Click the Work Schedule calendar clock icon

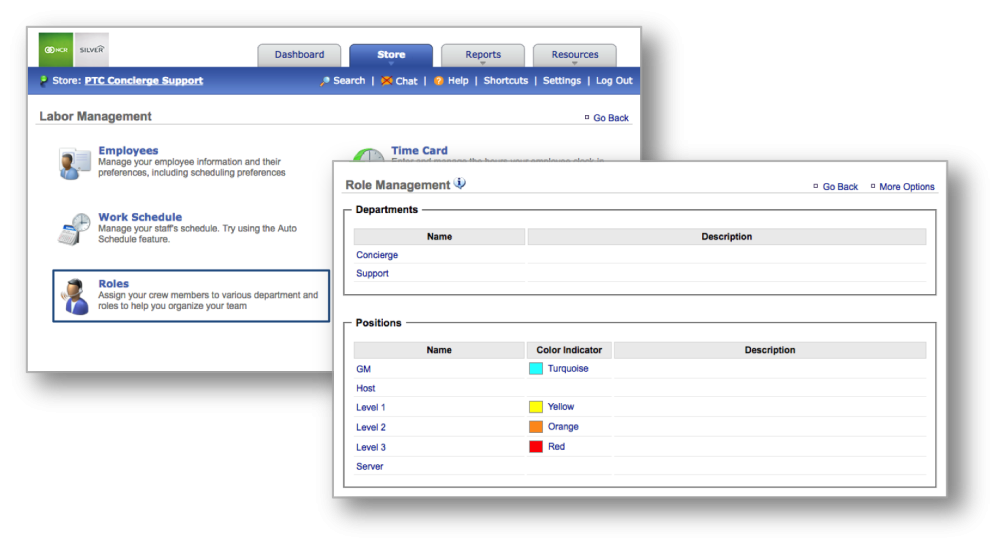click(74, 230)
